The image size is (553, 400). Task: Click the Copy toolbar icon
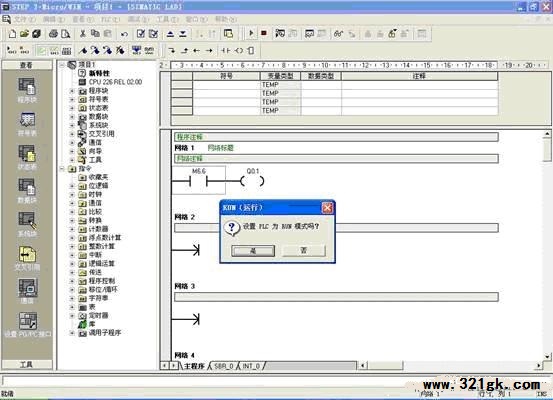(x=95, y=34)
